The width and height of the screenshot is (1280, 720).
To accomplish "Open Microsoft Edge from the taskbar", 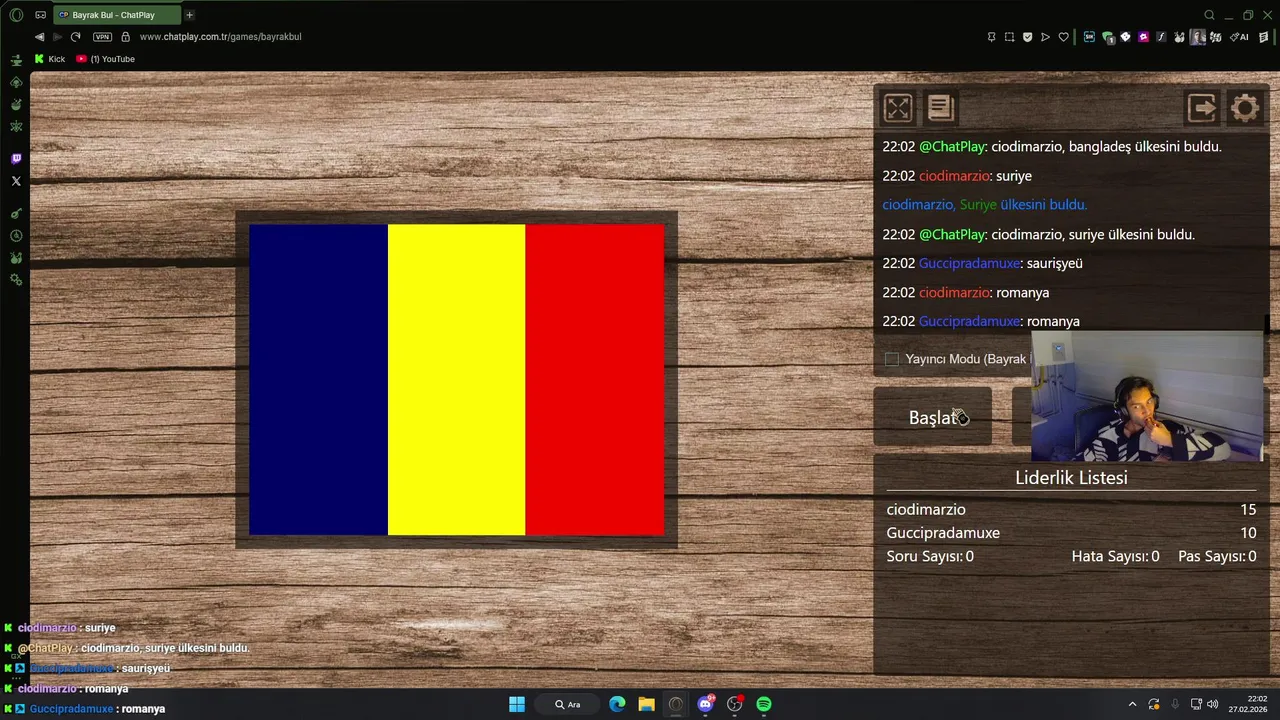I will [617, 704].
